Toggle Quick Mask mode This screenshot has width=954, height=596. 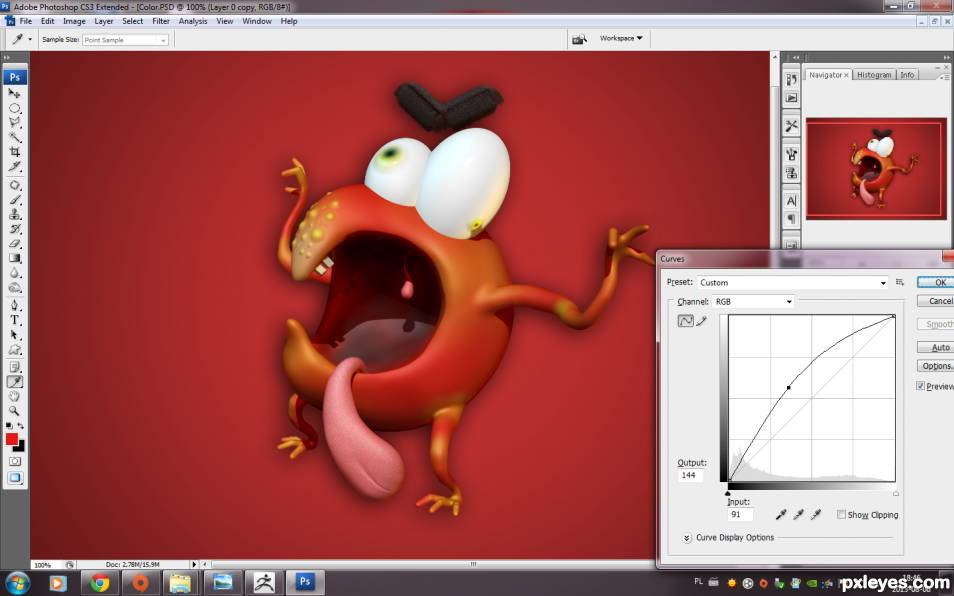14,462
